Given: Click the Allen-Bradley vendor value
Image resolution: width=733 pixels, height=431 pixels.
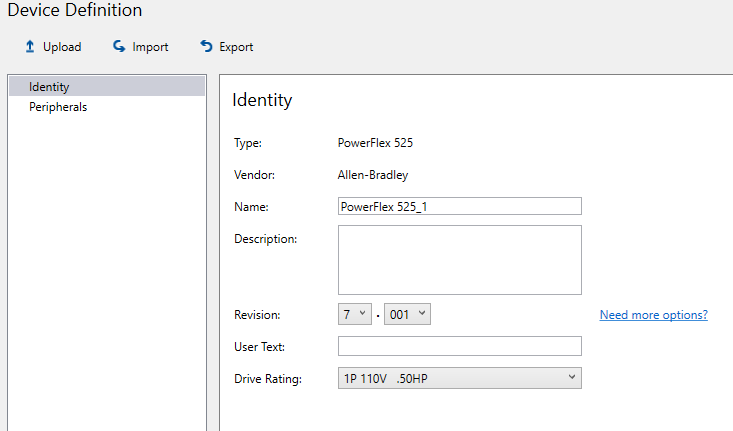Looking at the screenshot, I should [373, 175].
